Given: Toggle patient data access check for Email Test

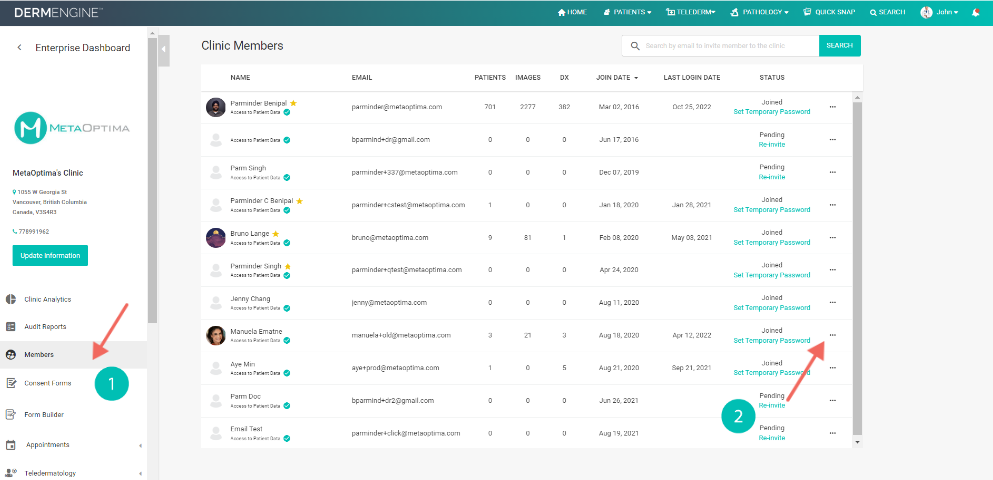Looking at the screenshot, I should coord(286,438).
